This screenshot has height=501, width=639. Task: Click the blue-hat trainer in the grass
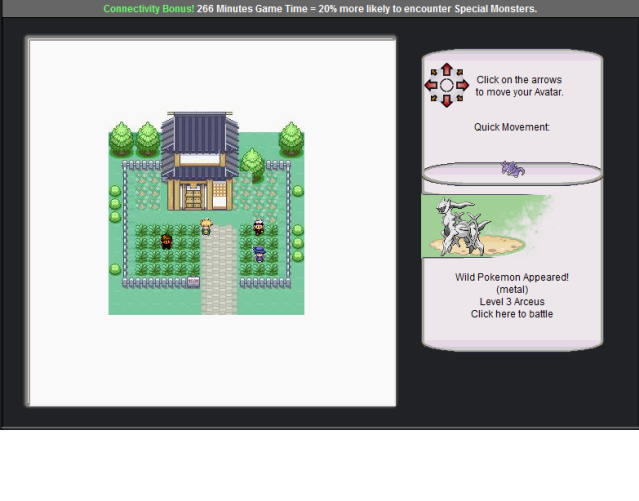click(259, 254)
